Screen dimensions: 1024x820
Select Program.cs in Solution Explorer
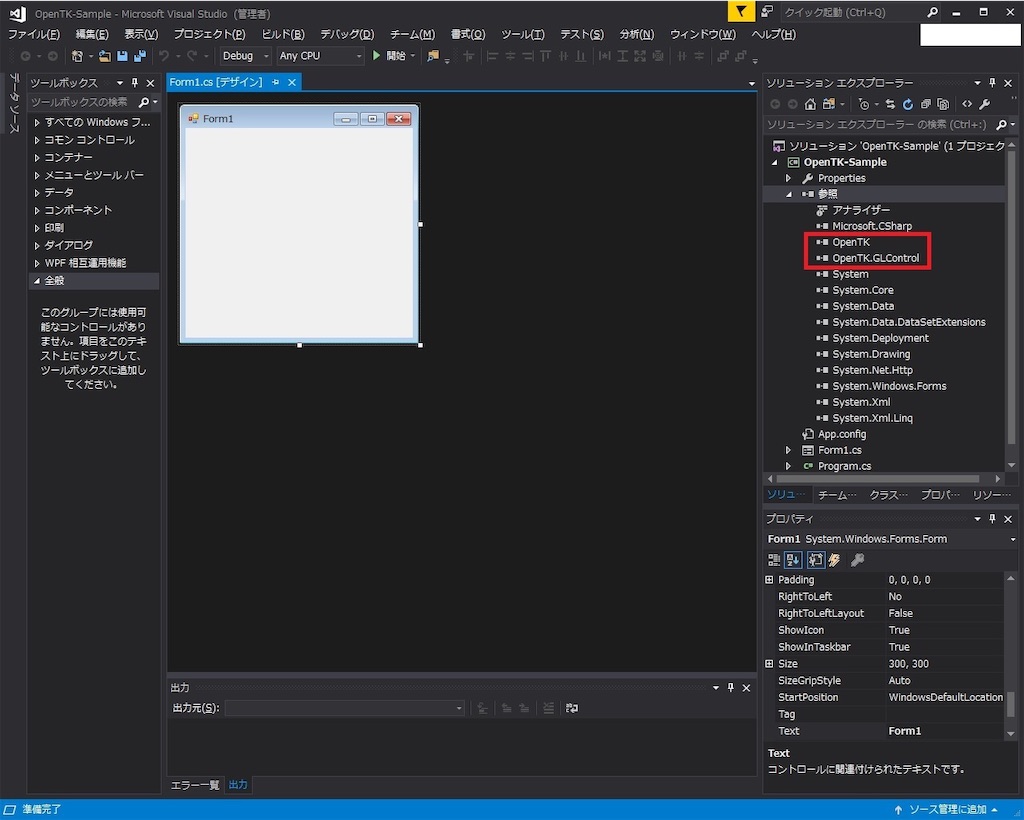844,466
